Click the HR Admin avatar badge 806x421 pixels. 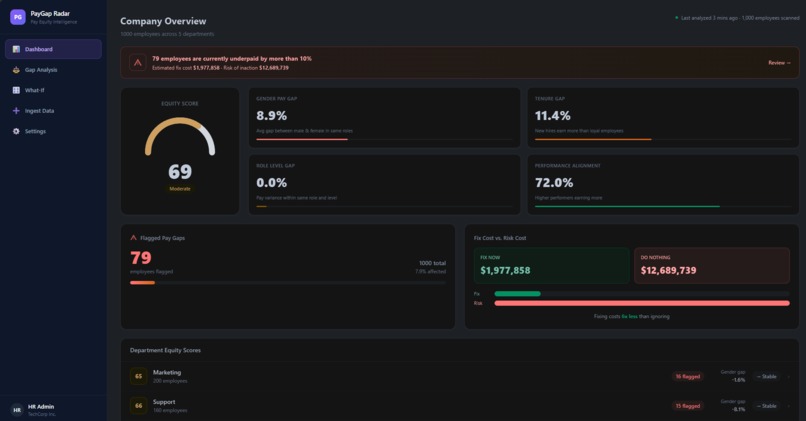coord(17,410)
